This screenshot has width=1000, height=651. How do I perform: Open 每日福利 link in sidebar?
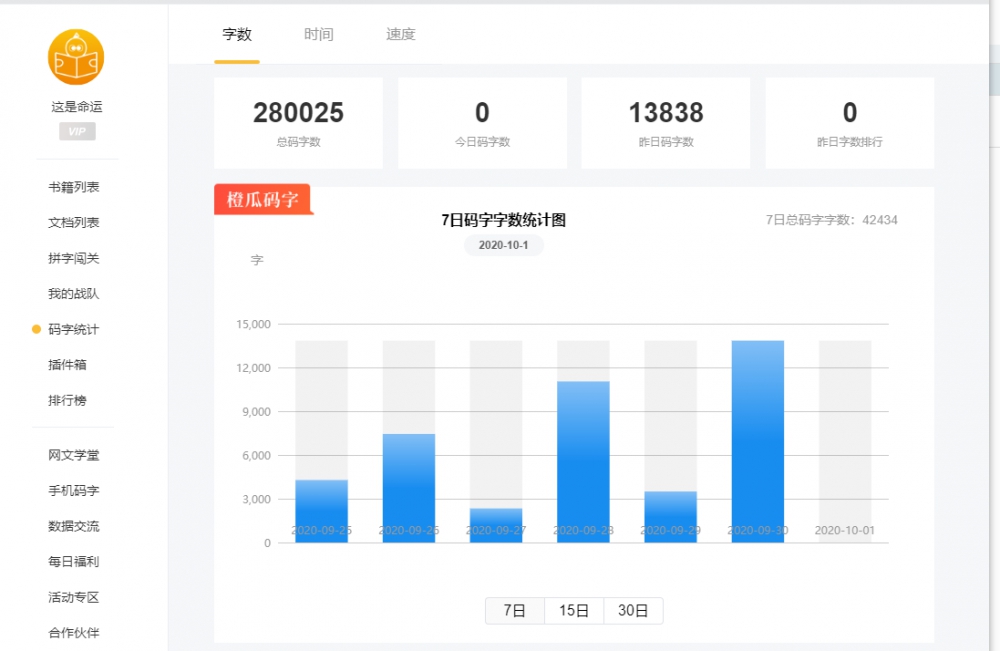tap(74, 562)
